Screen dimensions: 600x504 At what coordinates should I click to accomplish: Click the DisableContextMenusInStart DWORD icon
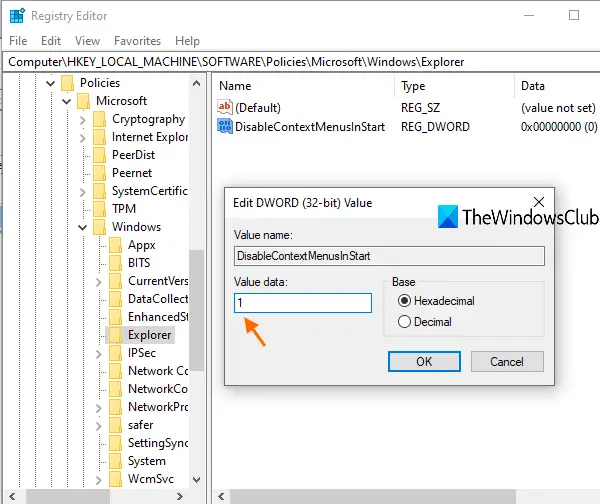pyautogui.click(x=225, y=126)
